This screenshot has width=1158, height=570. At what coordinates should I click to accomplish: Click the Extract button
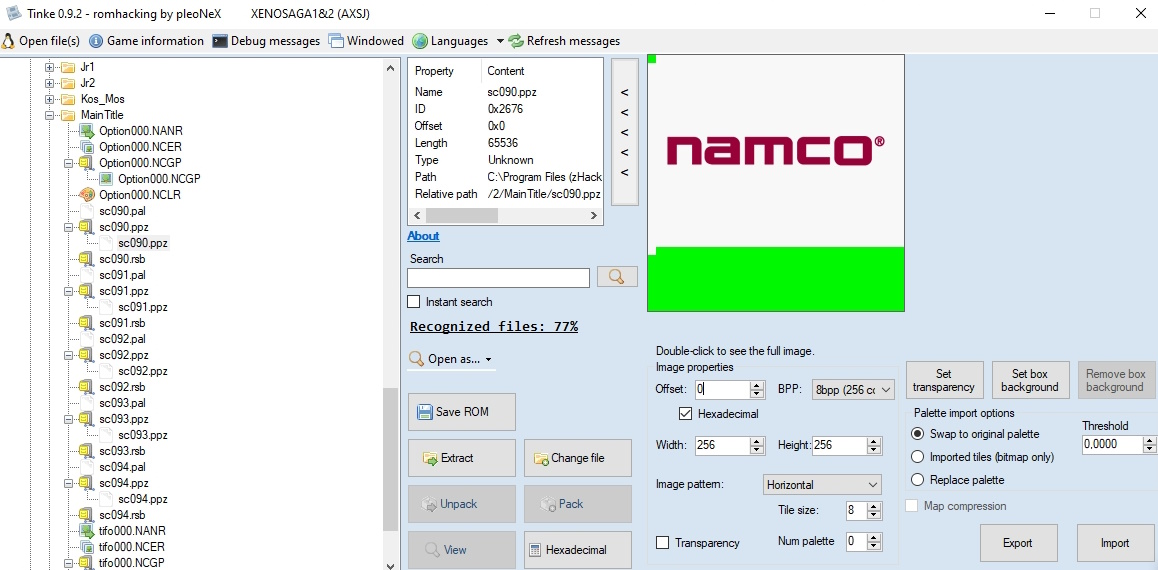click(x=462, y=459)
